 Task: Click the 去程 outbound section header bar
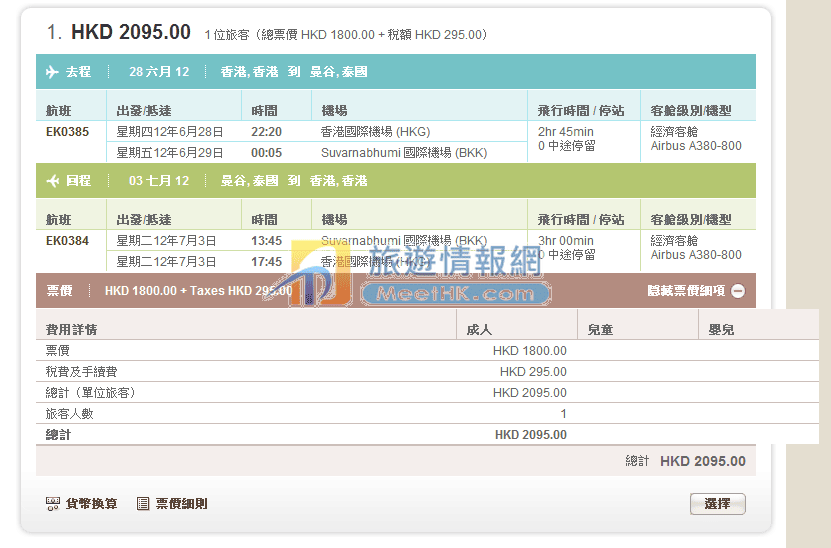[x=395, y=72]
